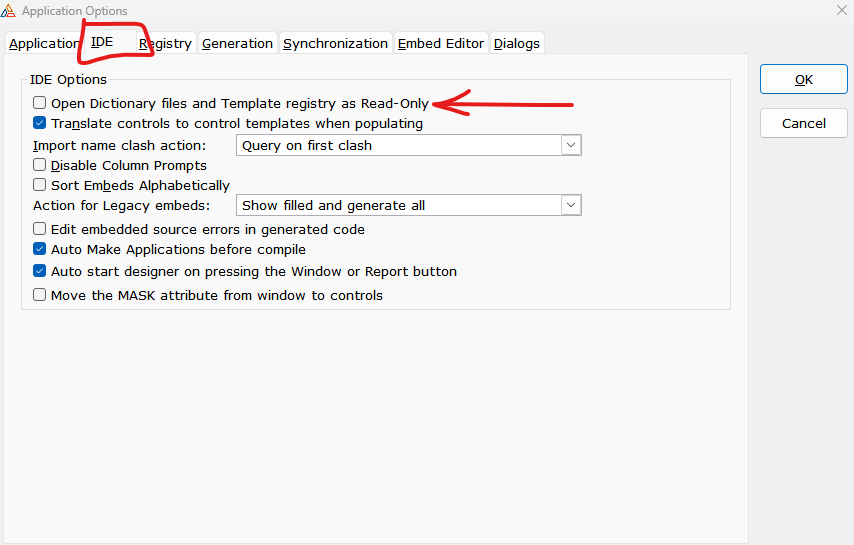
Task: Enable Disable Column Prompts checkbox
Action: [40, 165]
